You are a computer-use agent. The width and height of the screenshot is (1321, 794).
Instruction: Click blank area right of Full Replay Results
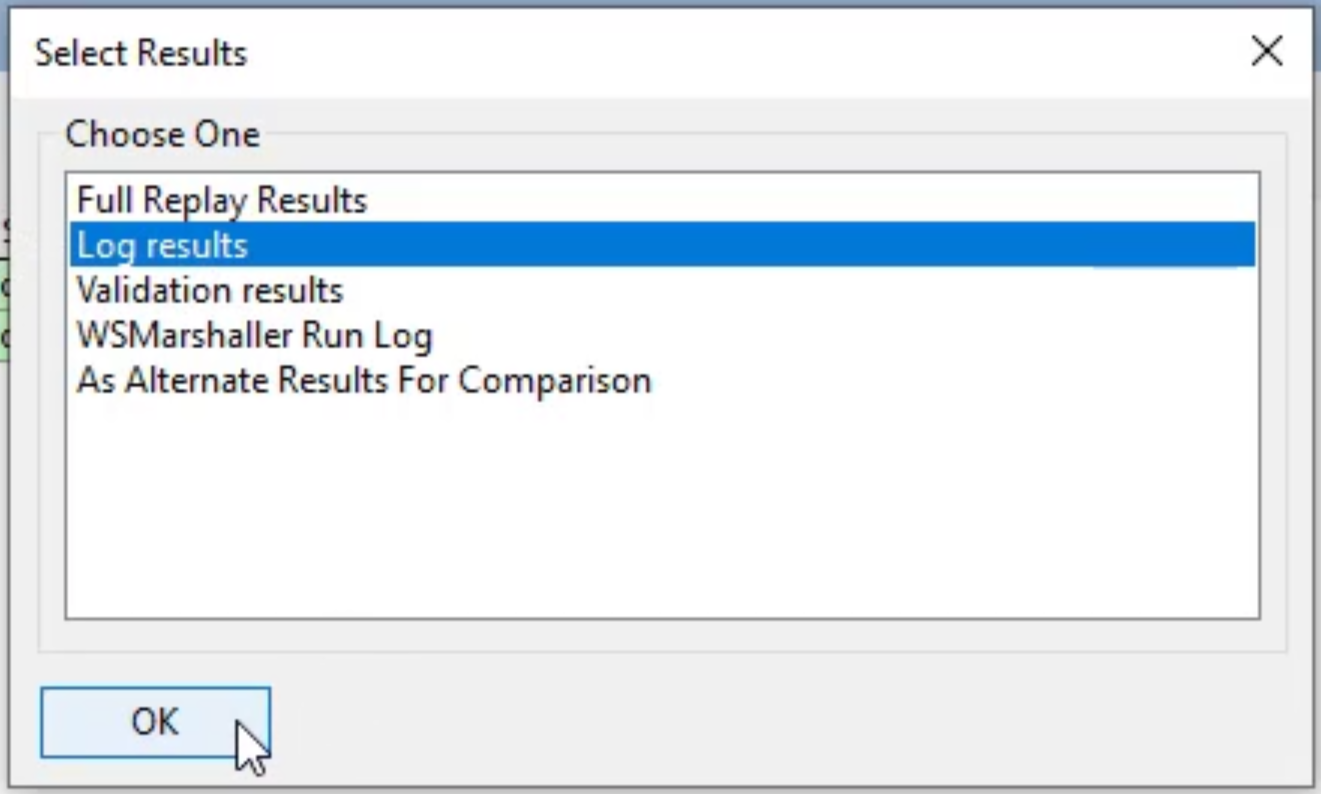[810, 200]
